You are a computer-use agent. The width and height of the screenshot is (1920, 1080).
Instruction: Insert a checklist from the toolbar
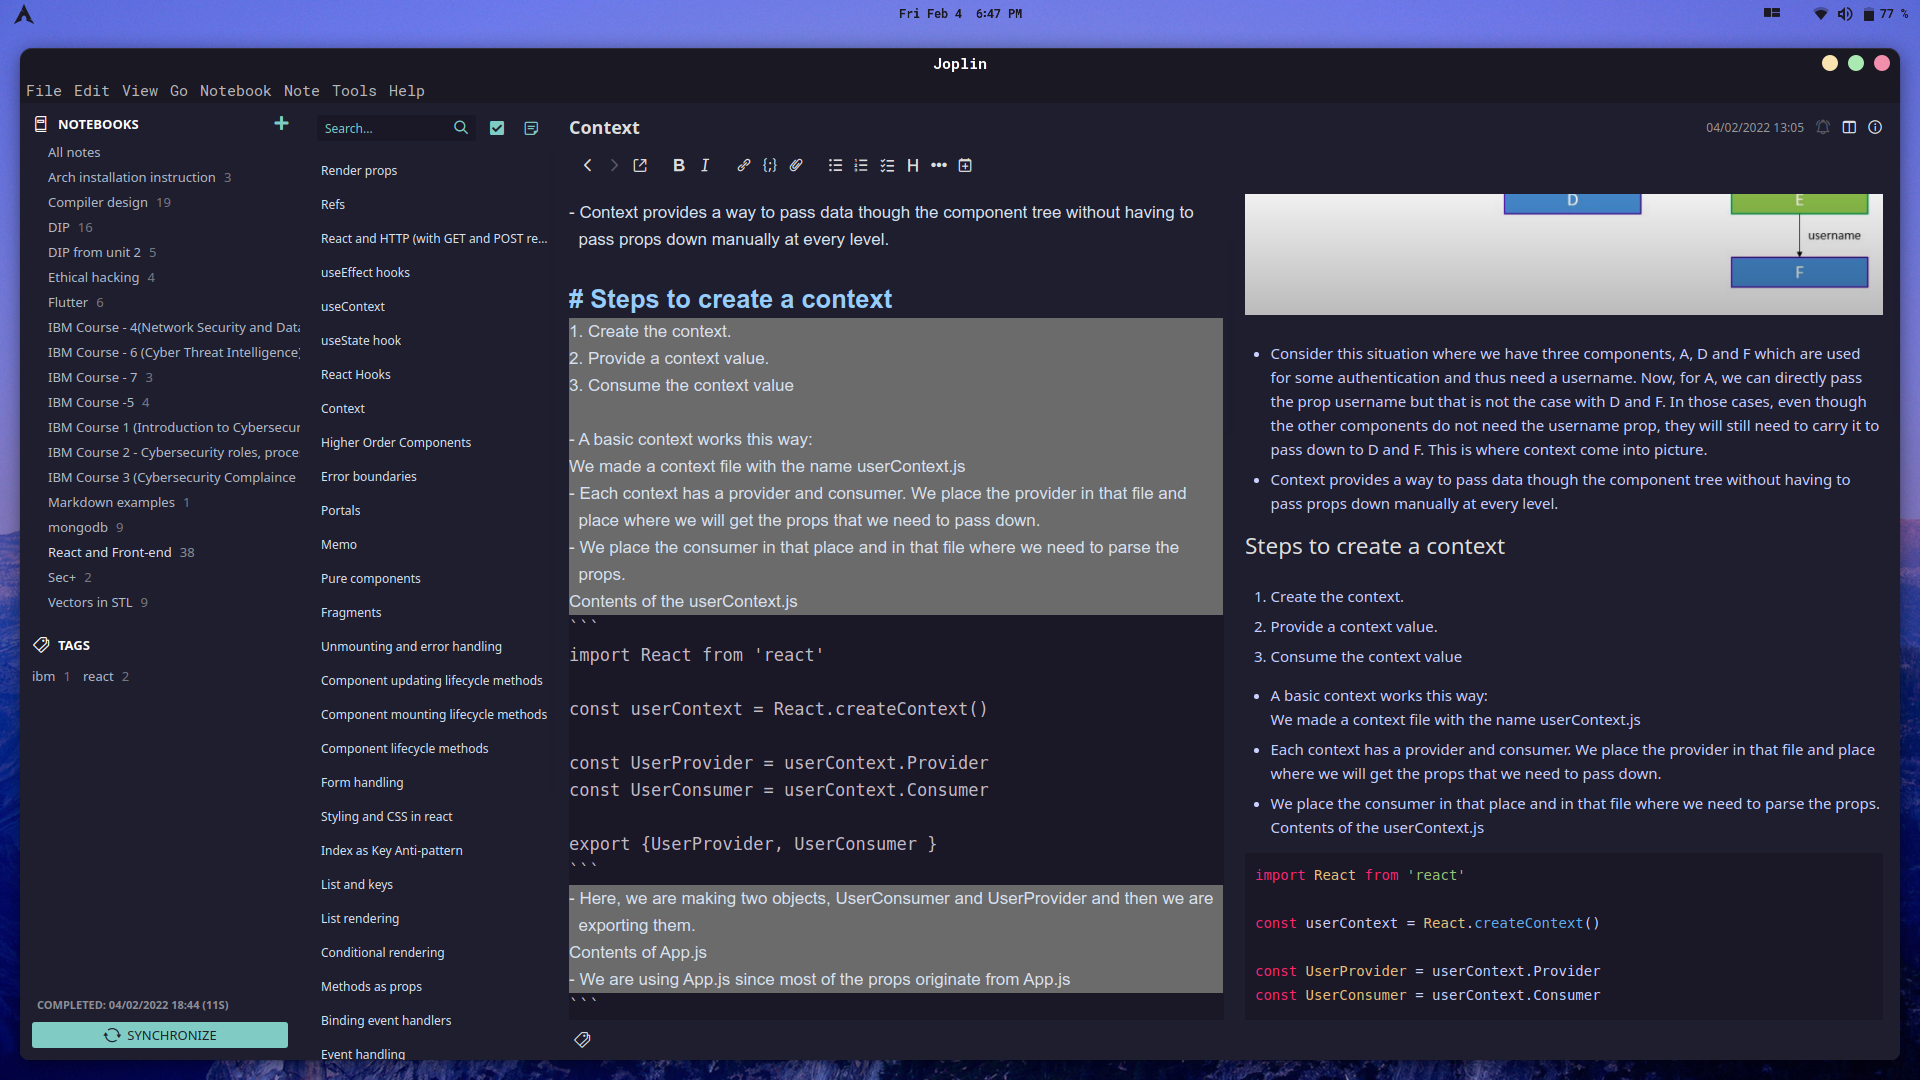887,165
